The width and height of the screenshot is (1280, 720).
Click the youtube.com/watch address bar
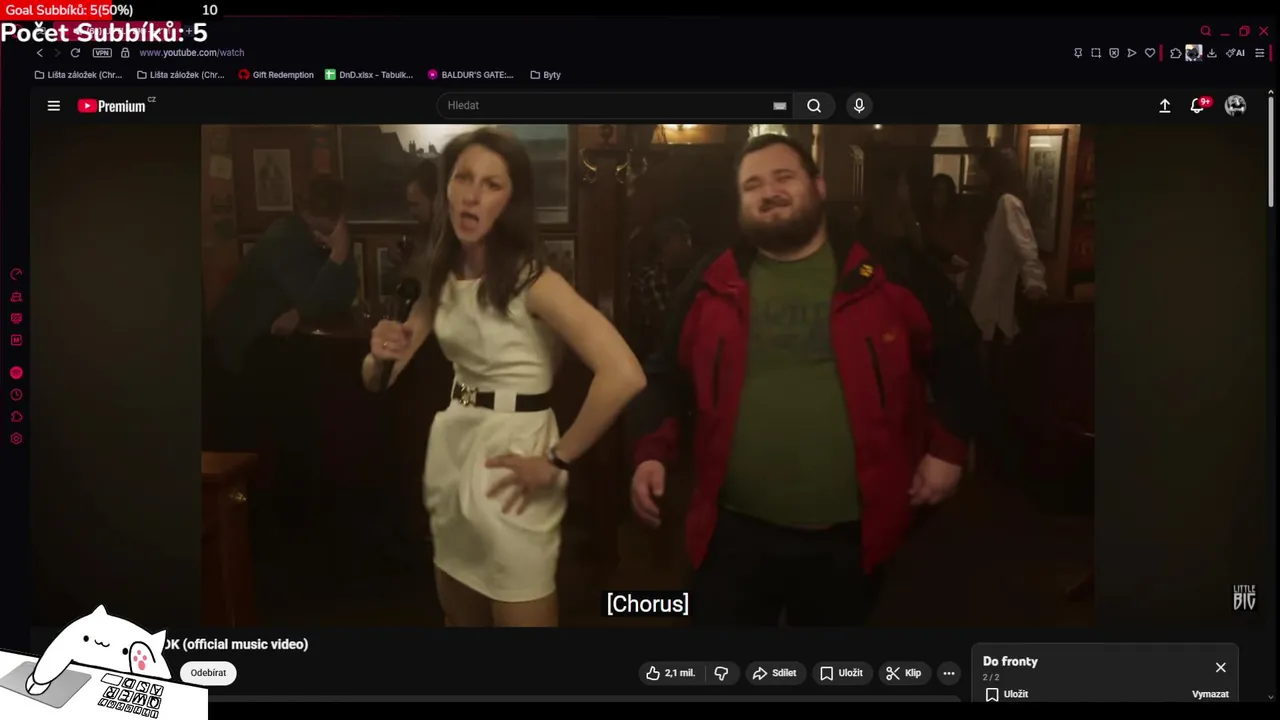click(x=192, y=53)
